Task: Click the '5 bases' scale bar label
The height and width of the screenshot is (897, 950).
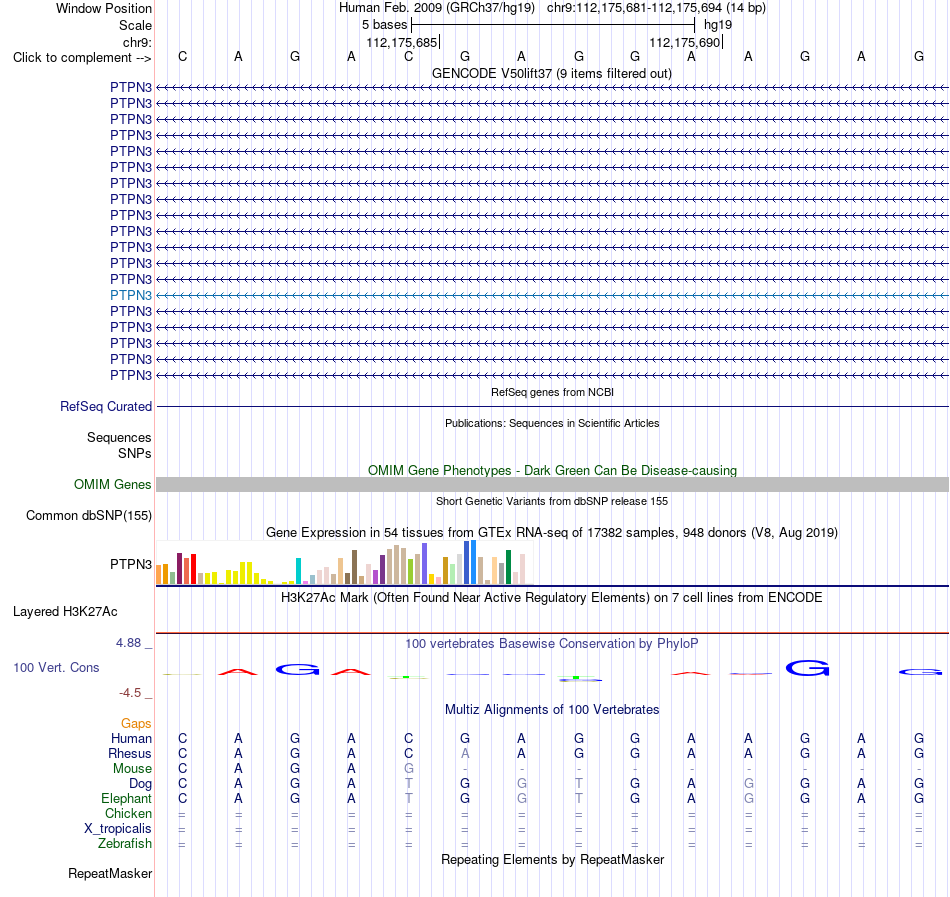Action: pyautogui.click(x=384, y=25)
